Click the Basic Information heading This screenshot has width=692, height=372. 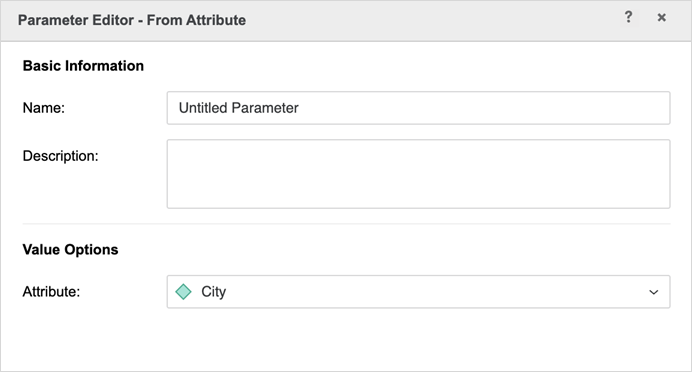click(x=83, y=66)
